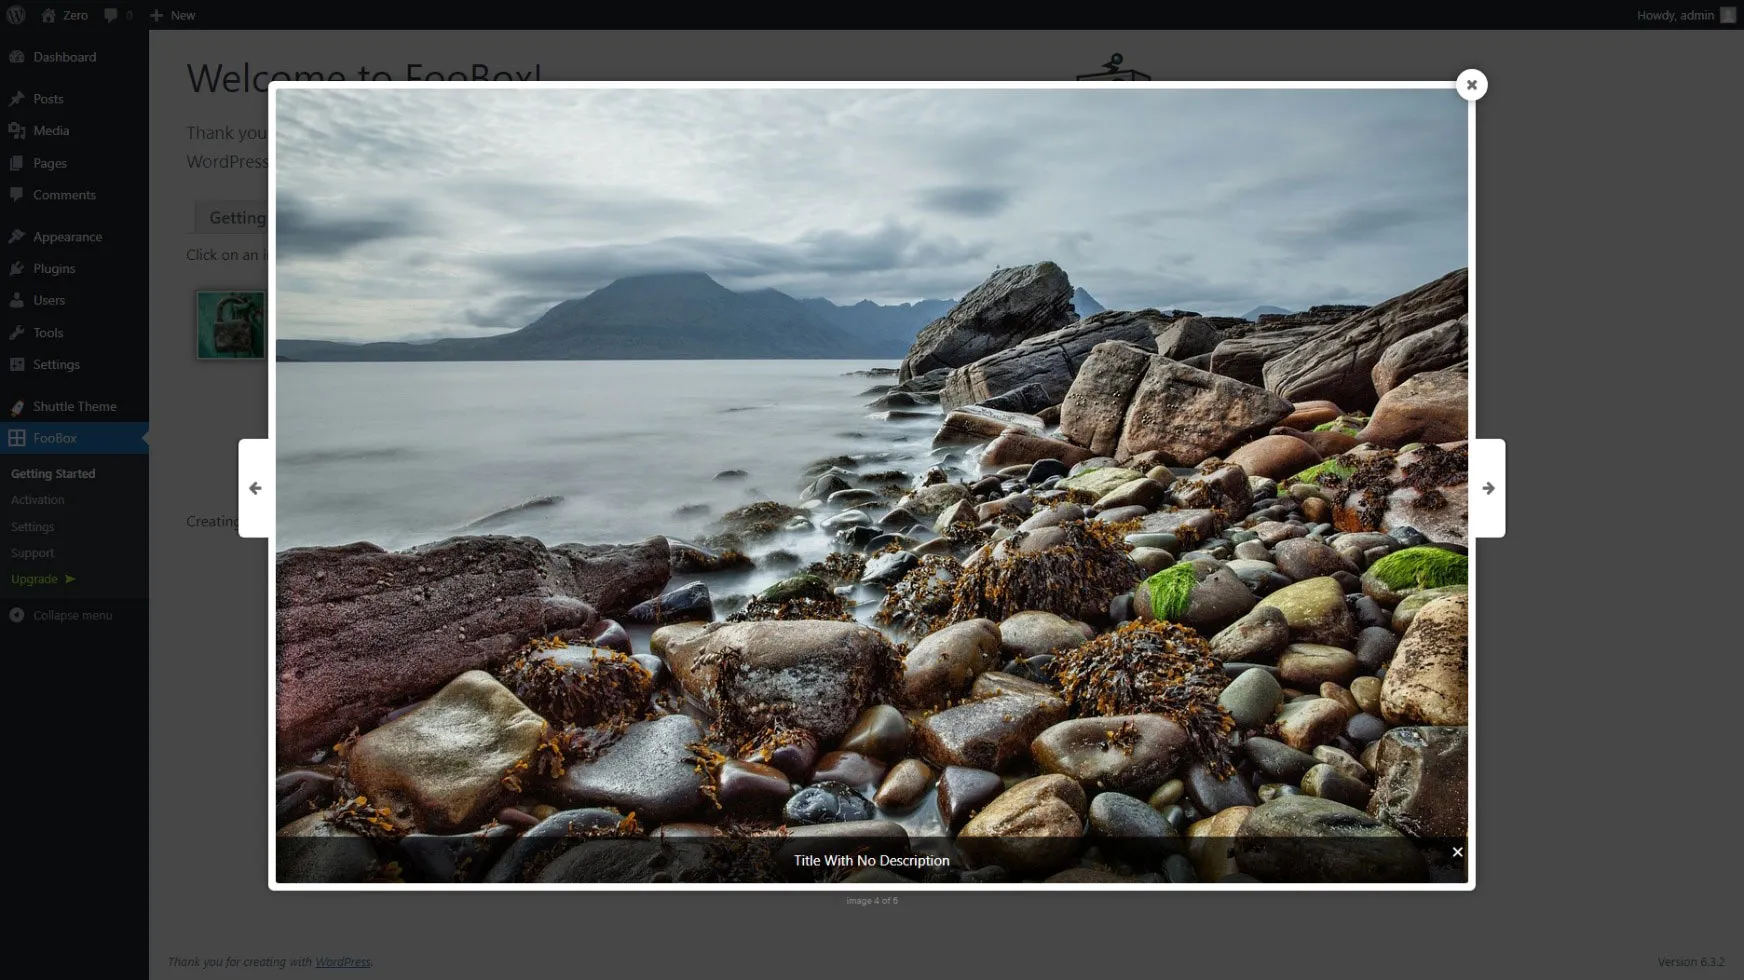Go to Dashboard in sidebar
1744x980 pixels.
[x=64, y=57]
